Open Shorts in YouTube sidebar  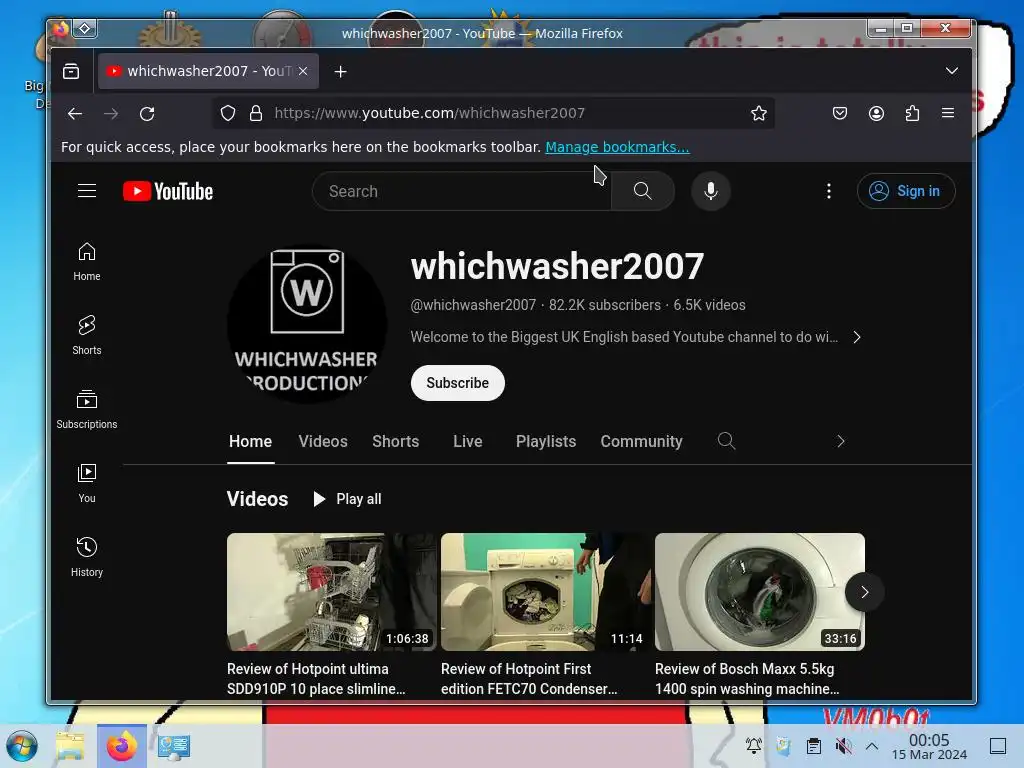pyautogui.click(x=87, y=336)
